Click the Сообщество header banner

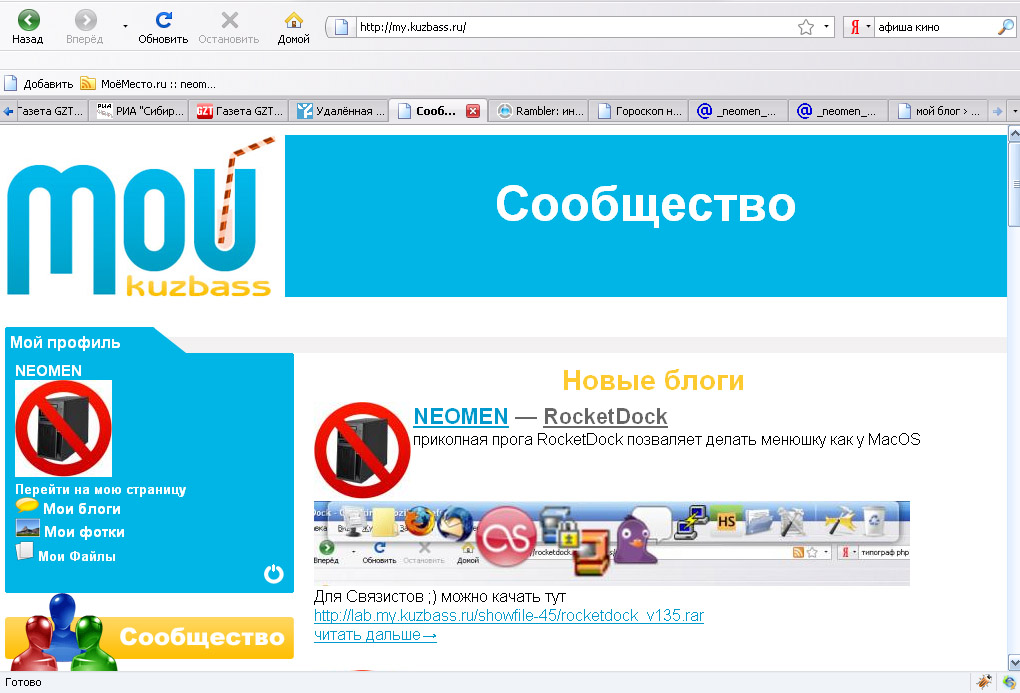[x=645, y=216]
